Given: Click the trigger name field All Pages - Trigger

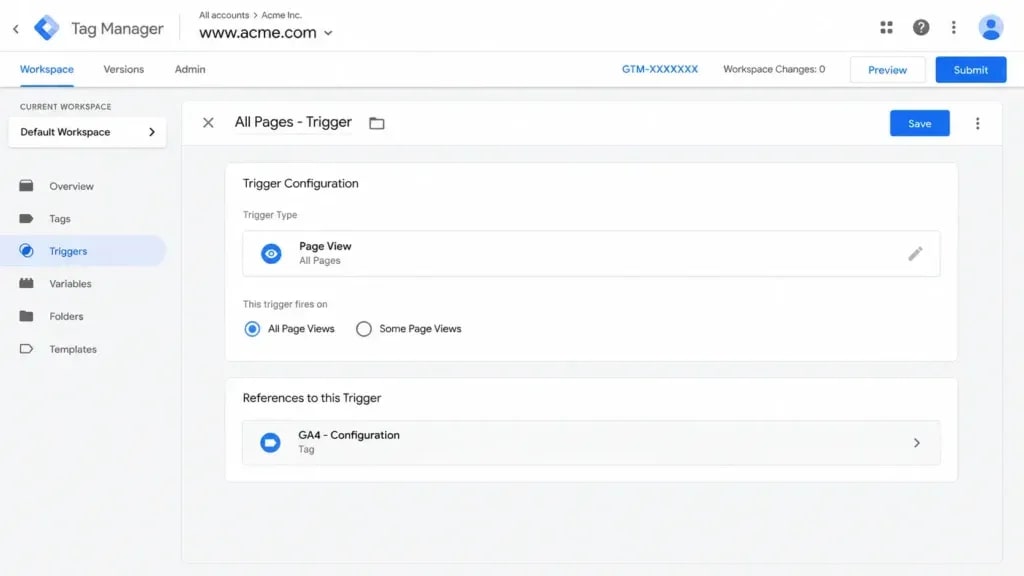Looking at the screenshot, I should point(293,122).
